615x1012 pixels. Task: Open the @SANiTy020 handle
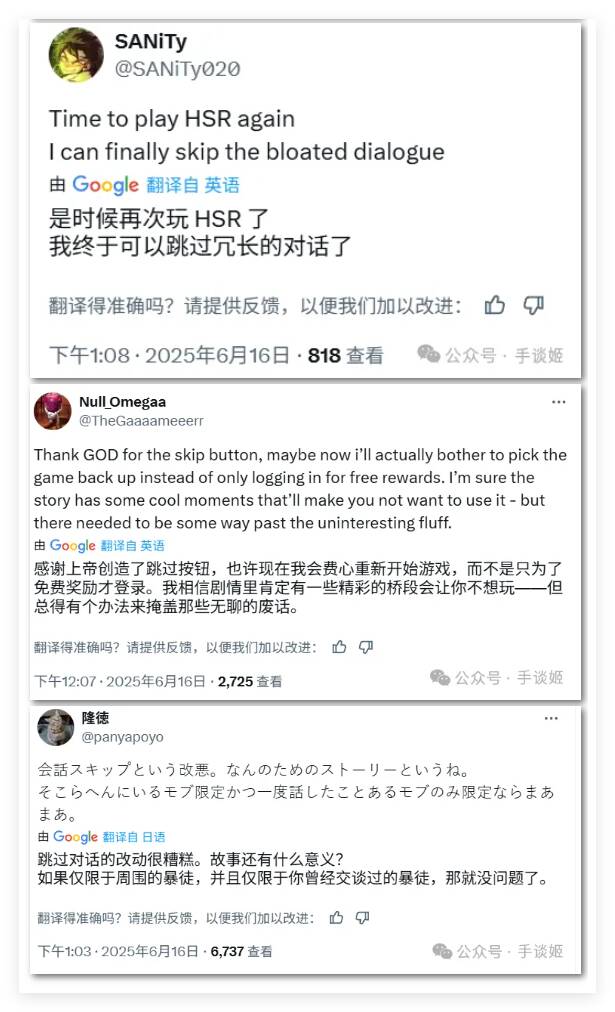click(177, 69)
